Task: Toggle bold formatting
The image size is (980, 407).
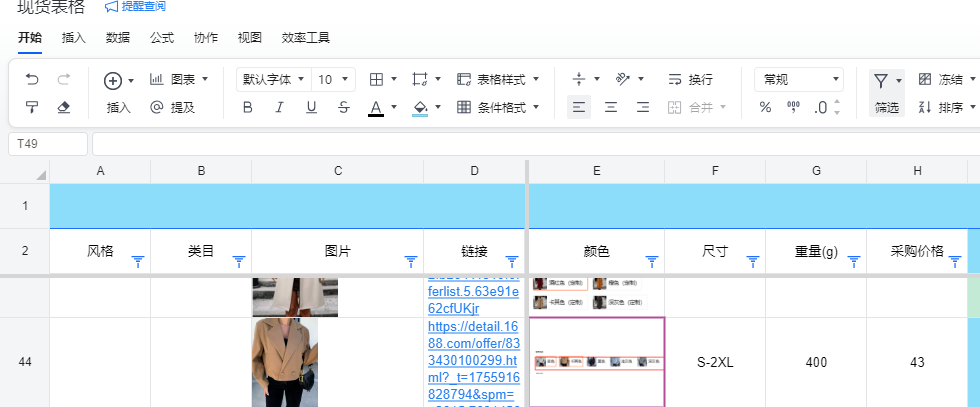Action: point(248,107)
